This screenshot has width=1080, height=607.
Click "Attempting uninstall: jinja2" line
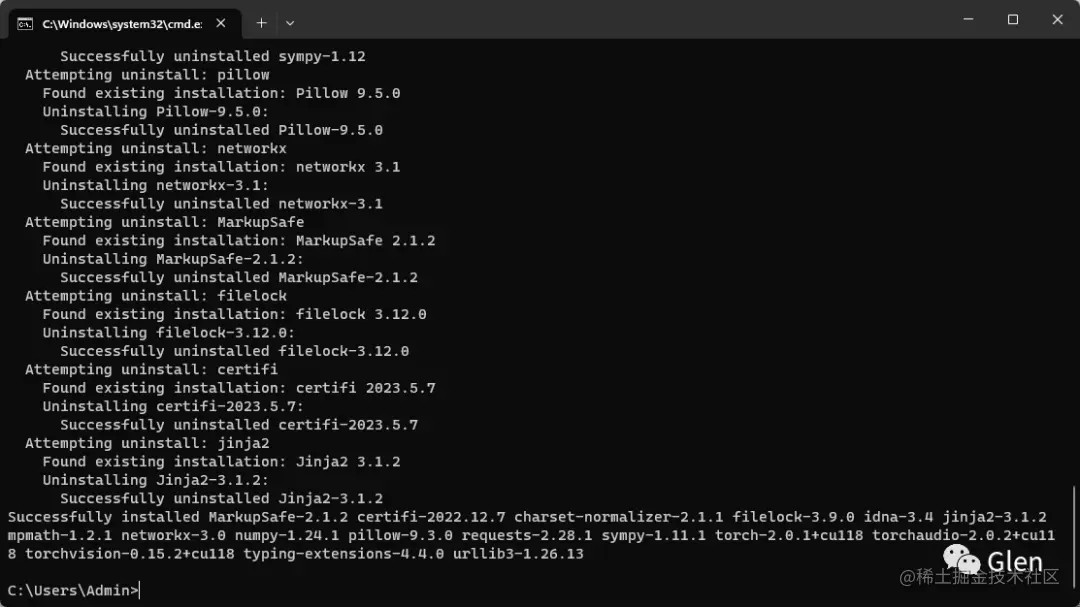147,443
